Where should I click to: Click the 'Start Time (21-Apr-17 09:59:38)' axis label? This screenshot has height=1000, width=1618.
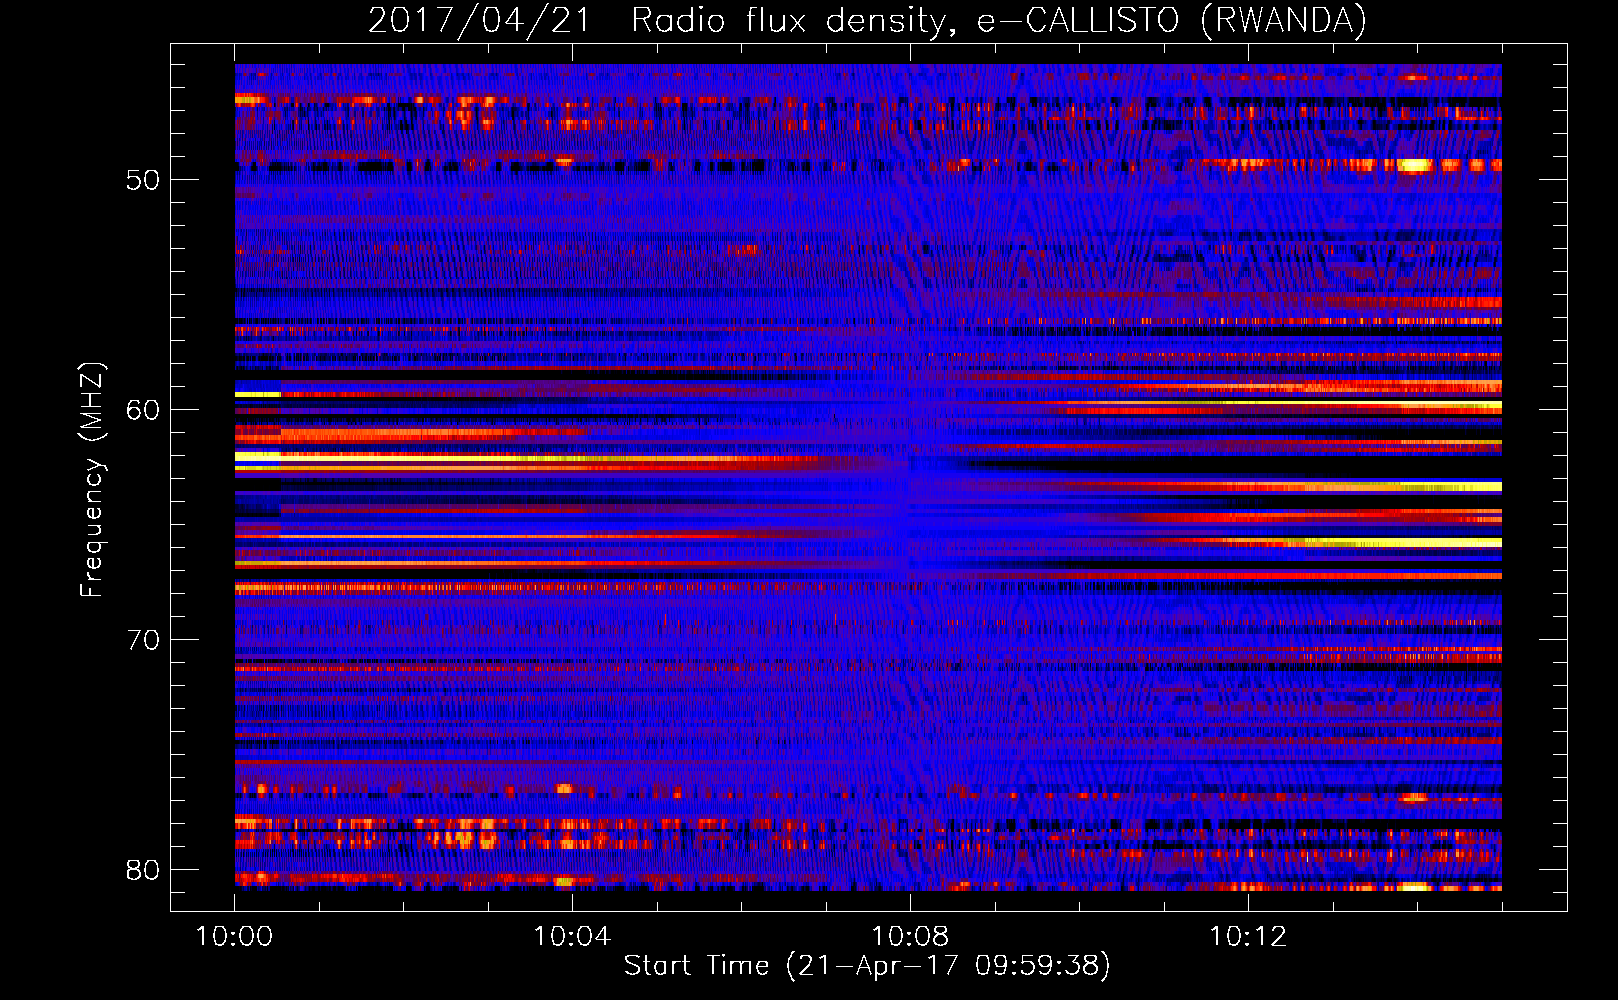pos(867,966)
